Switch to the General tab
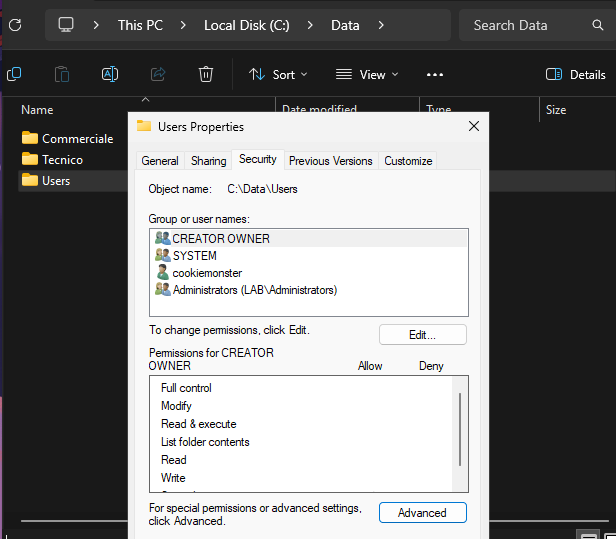 click(x=160, y=161)
